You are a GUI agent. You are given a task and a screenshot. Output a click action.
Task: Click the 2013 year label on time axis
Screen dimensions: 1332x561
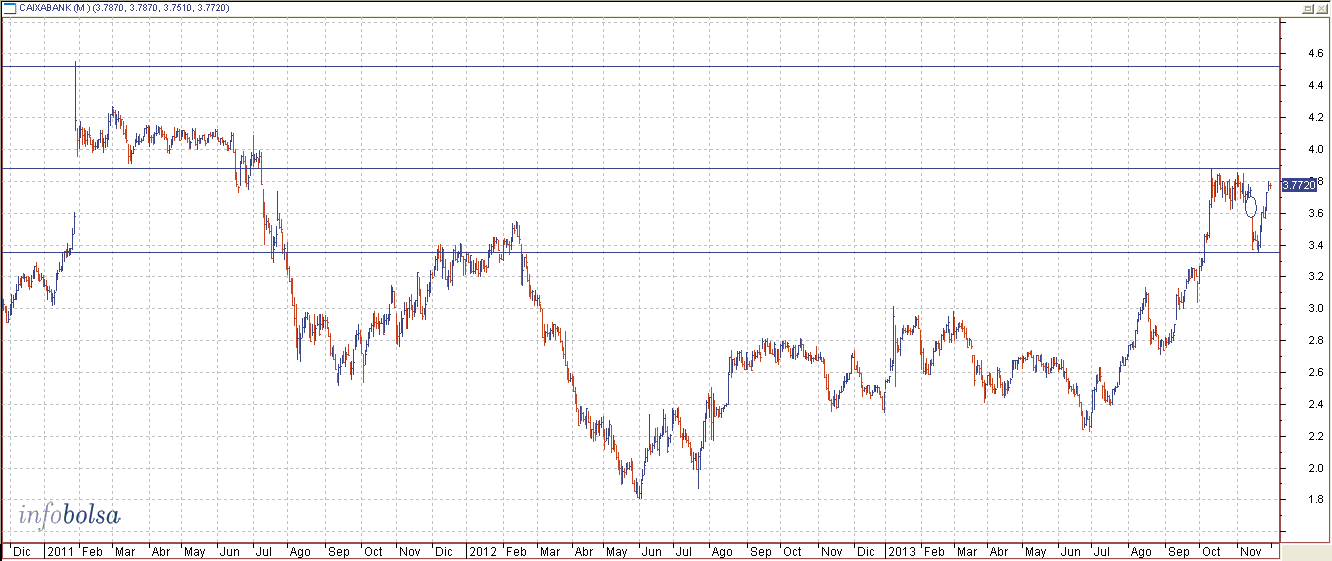click(903, 551)
